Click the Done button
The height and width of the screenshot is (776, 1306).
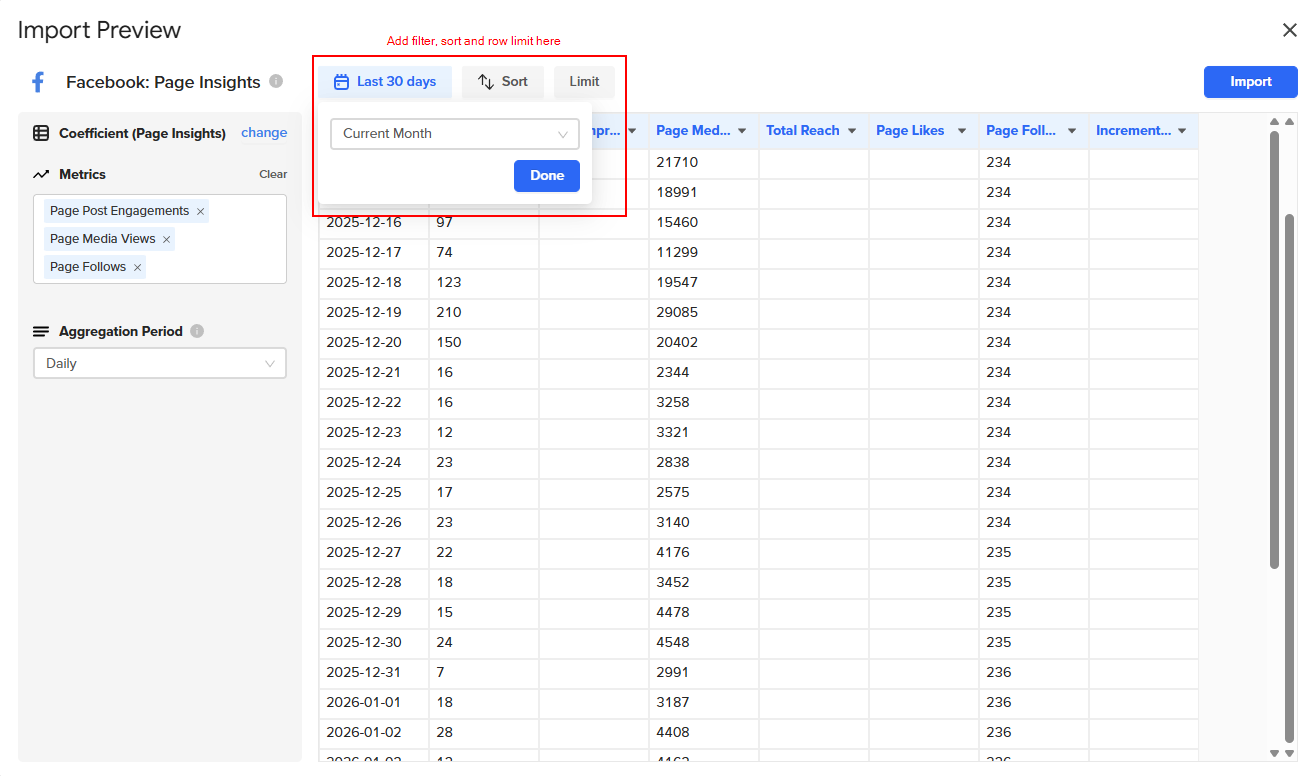[547, 176]
